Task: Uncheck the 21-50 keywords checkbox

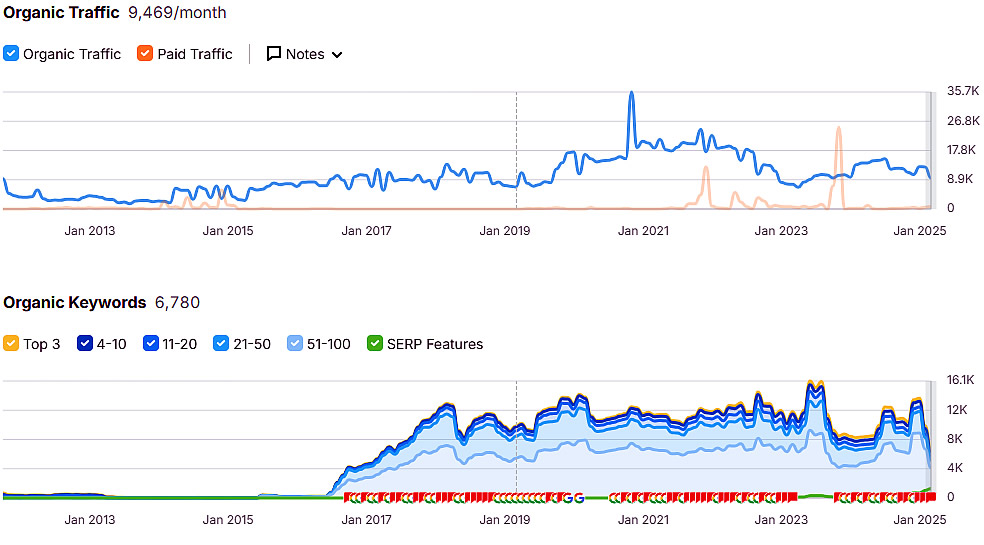Action: coord(222,344)
